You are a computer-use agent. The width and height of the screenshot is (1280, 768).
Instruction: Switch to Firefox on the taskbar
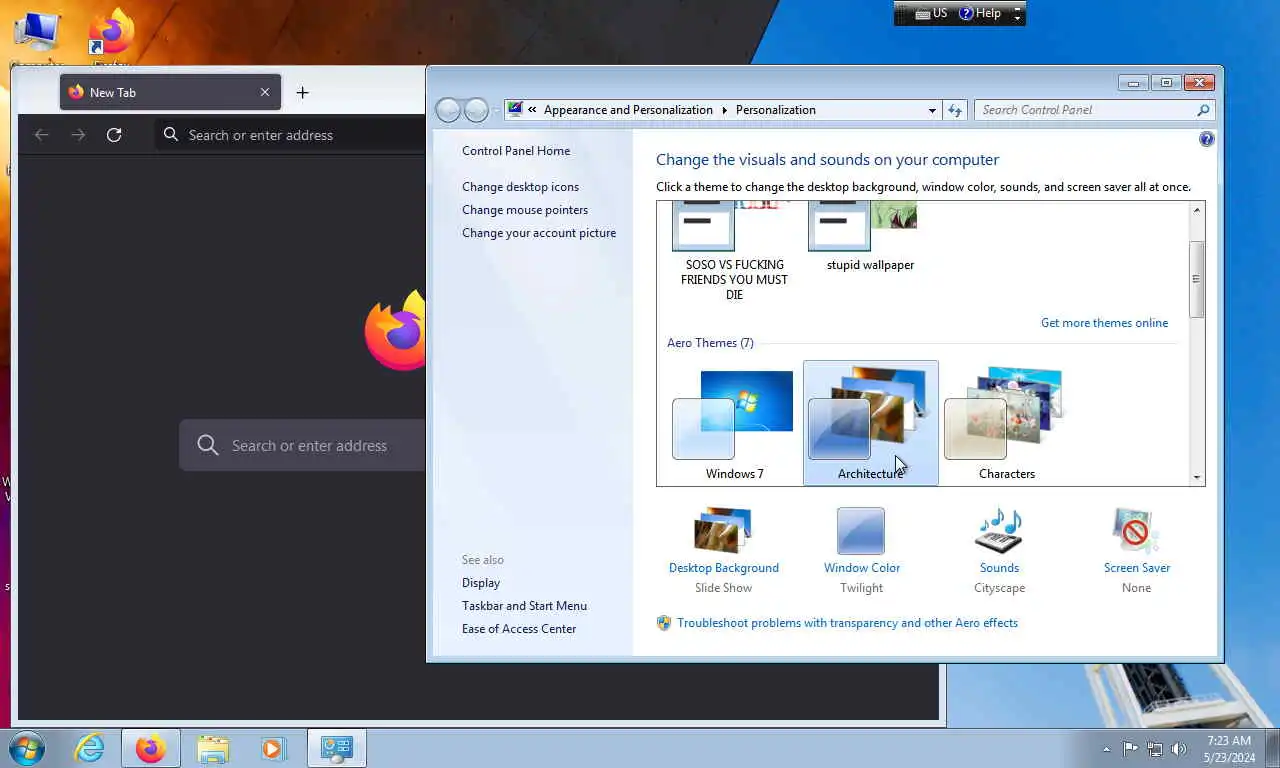pos(151,748)
